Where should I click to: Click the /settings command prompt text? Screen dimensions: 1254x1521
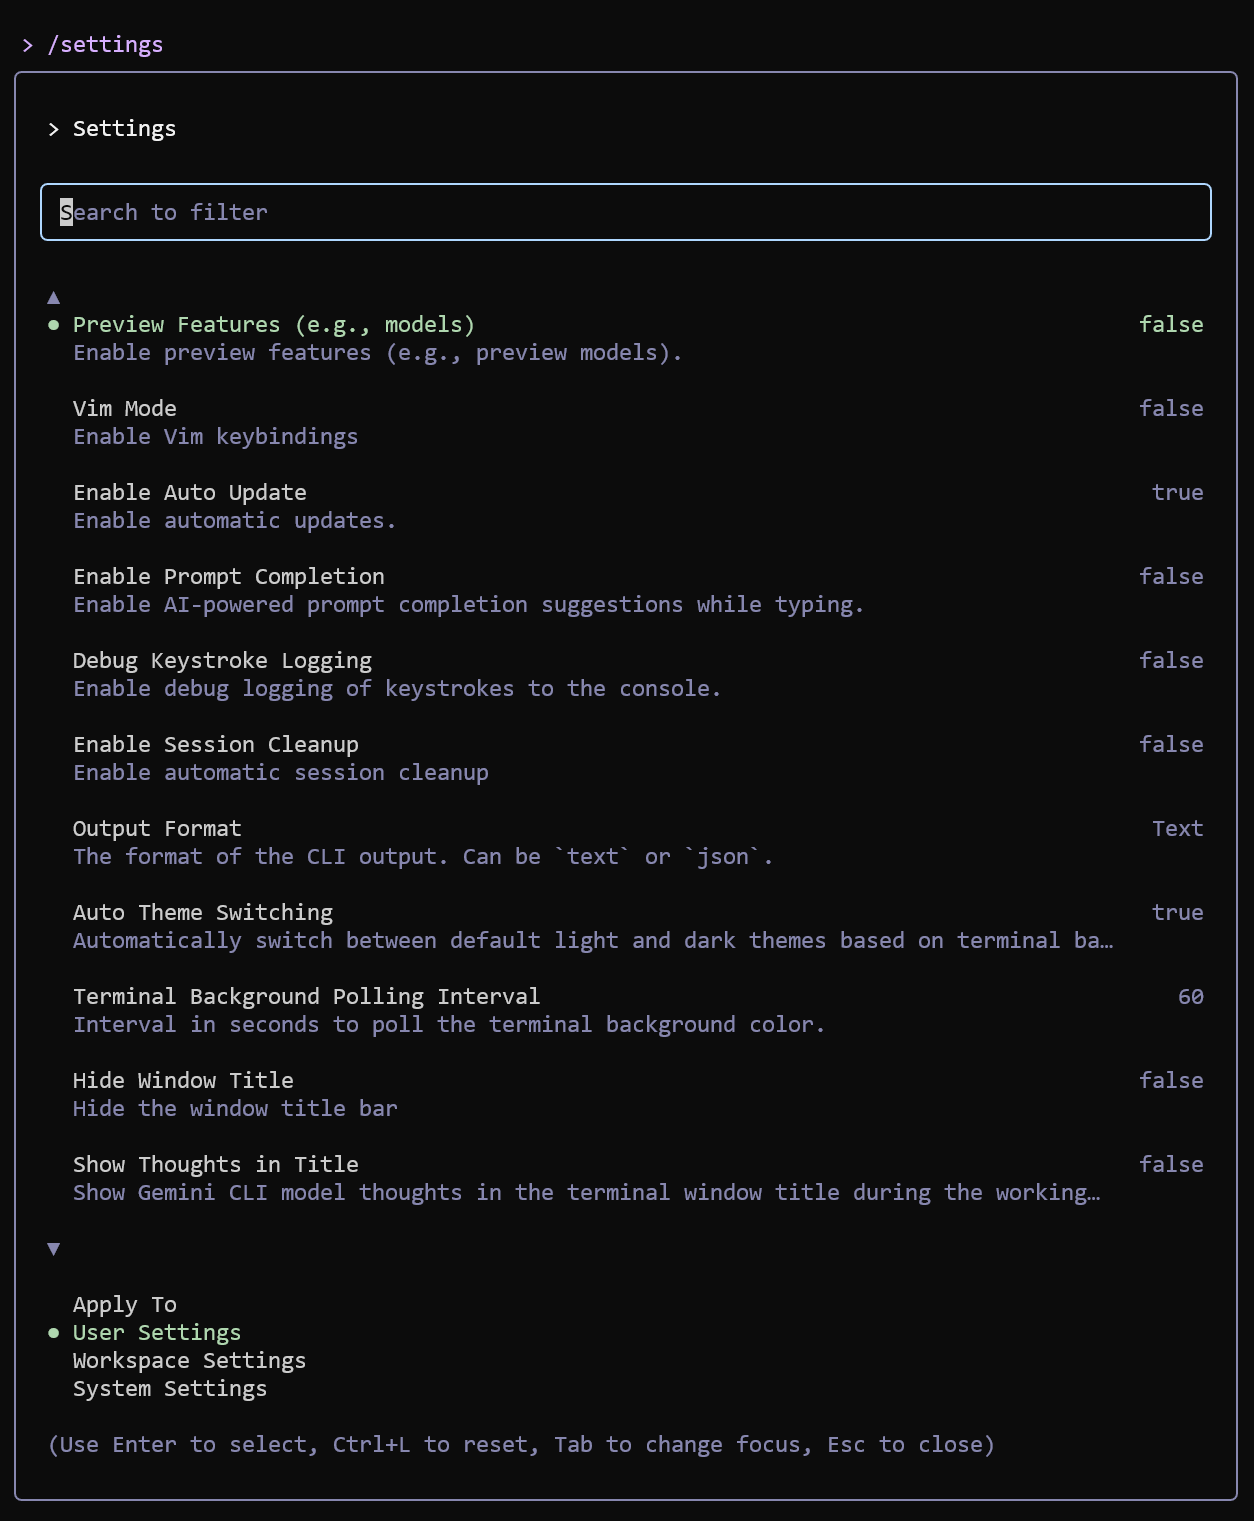click(105, 45)
